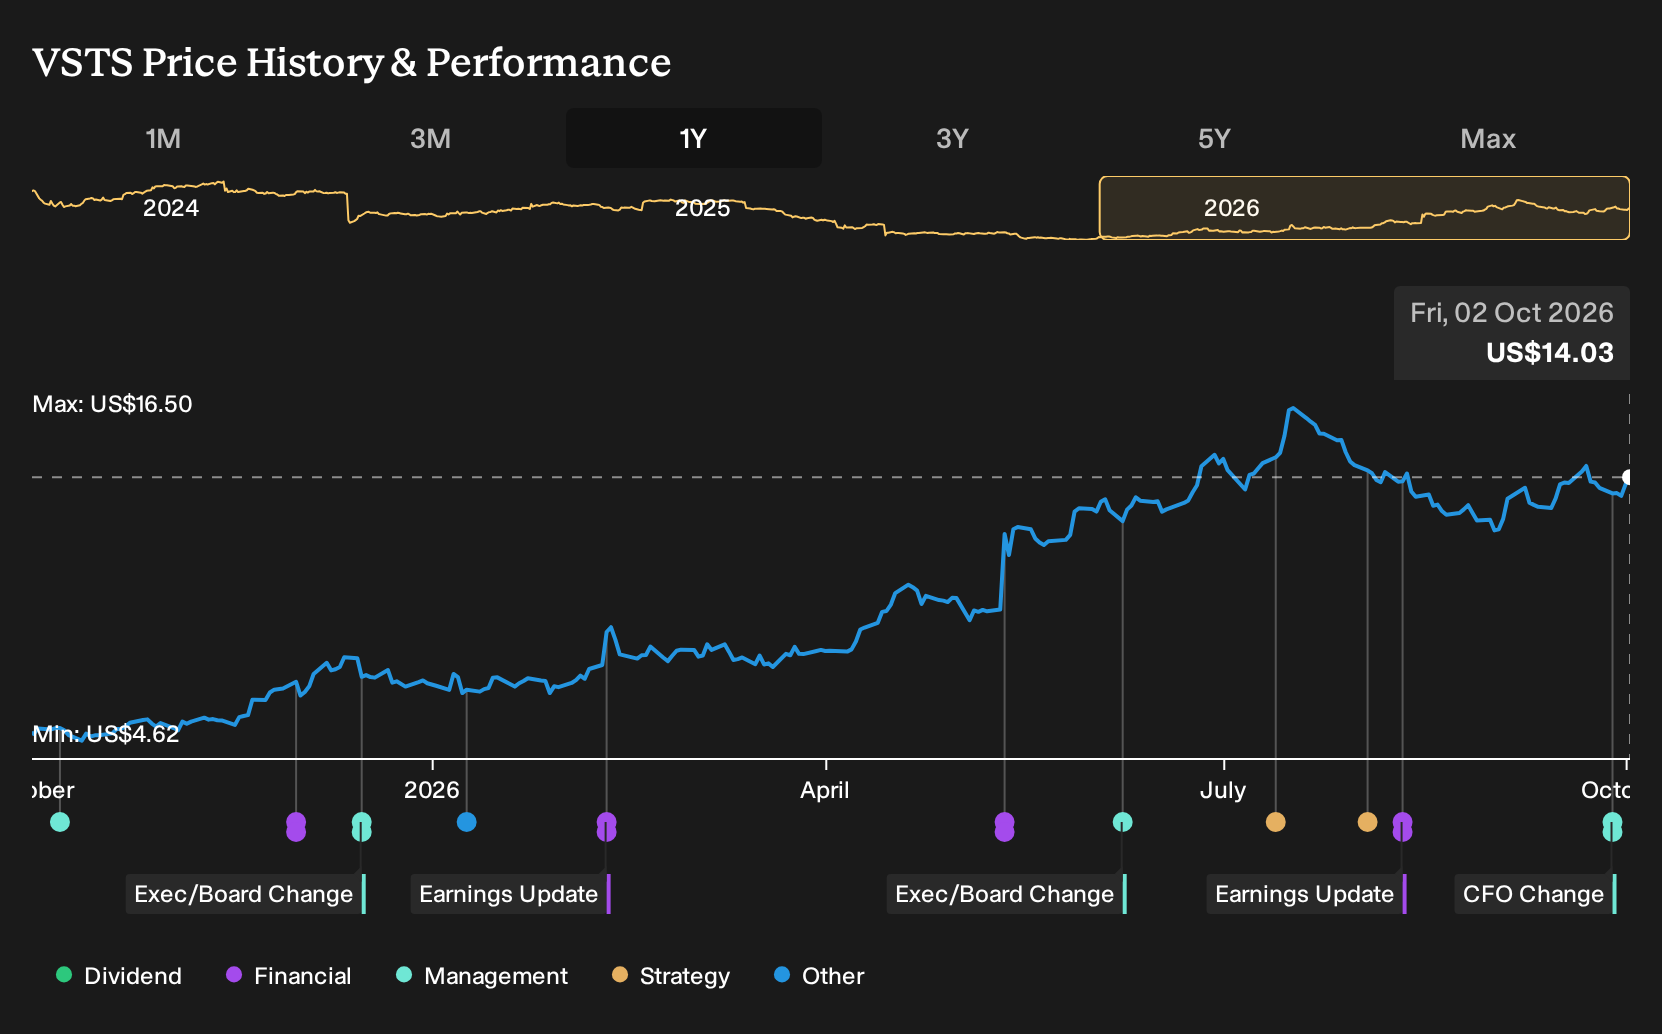
Task: Click the 2024 section of overview chart
Action: 171,208
